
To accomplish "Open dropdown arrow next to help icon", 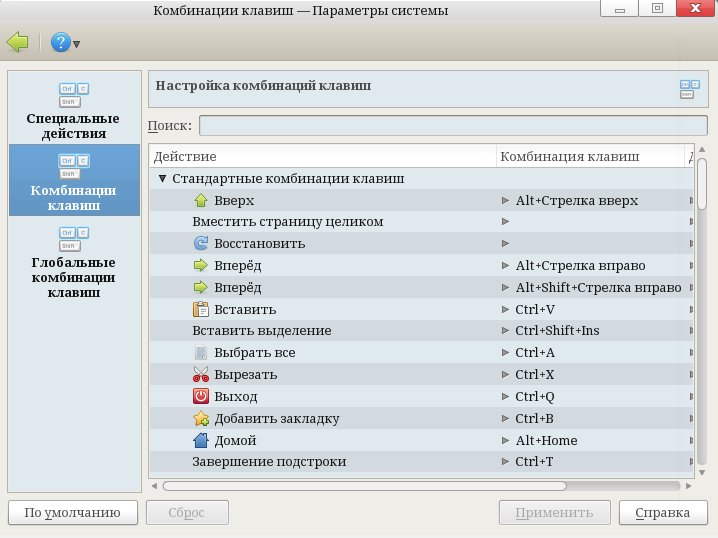I will [x=76, y=44].
